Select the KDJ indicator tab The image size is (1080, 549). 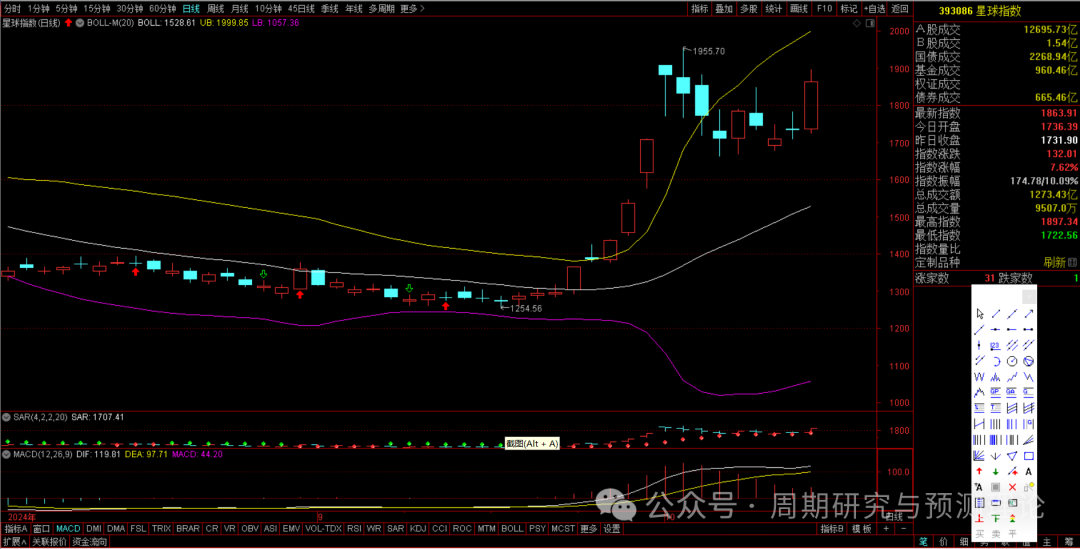(x=418, y=528)
